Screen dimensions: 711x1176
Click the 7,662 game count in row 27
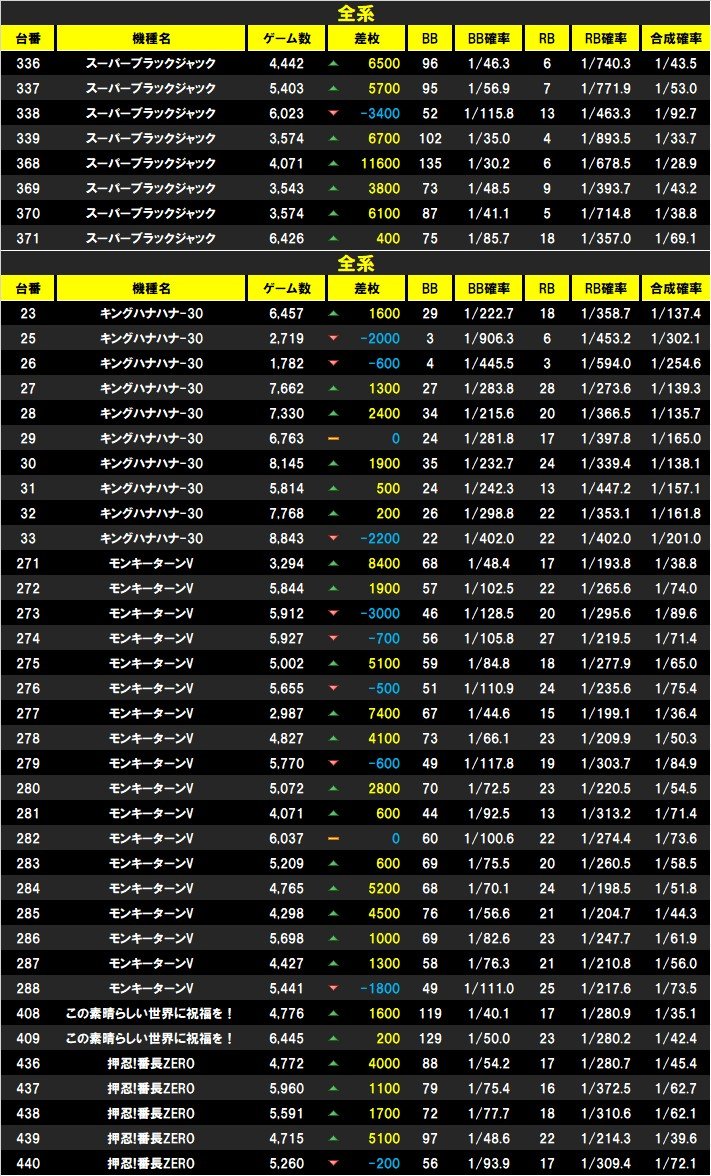pyautogui.click(x=287, y=388)
